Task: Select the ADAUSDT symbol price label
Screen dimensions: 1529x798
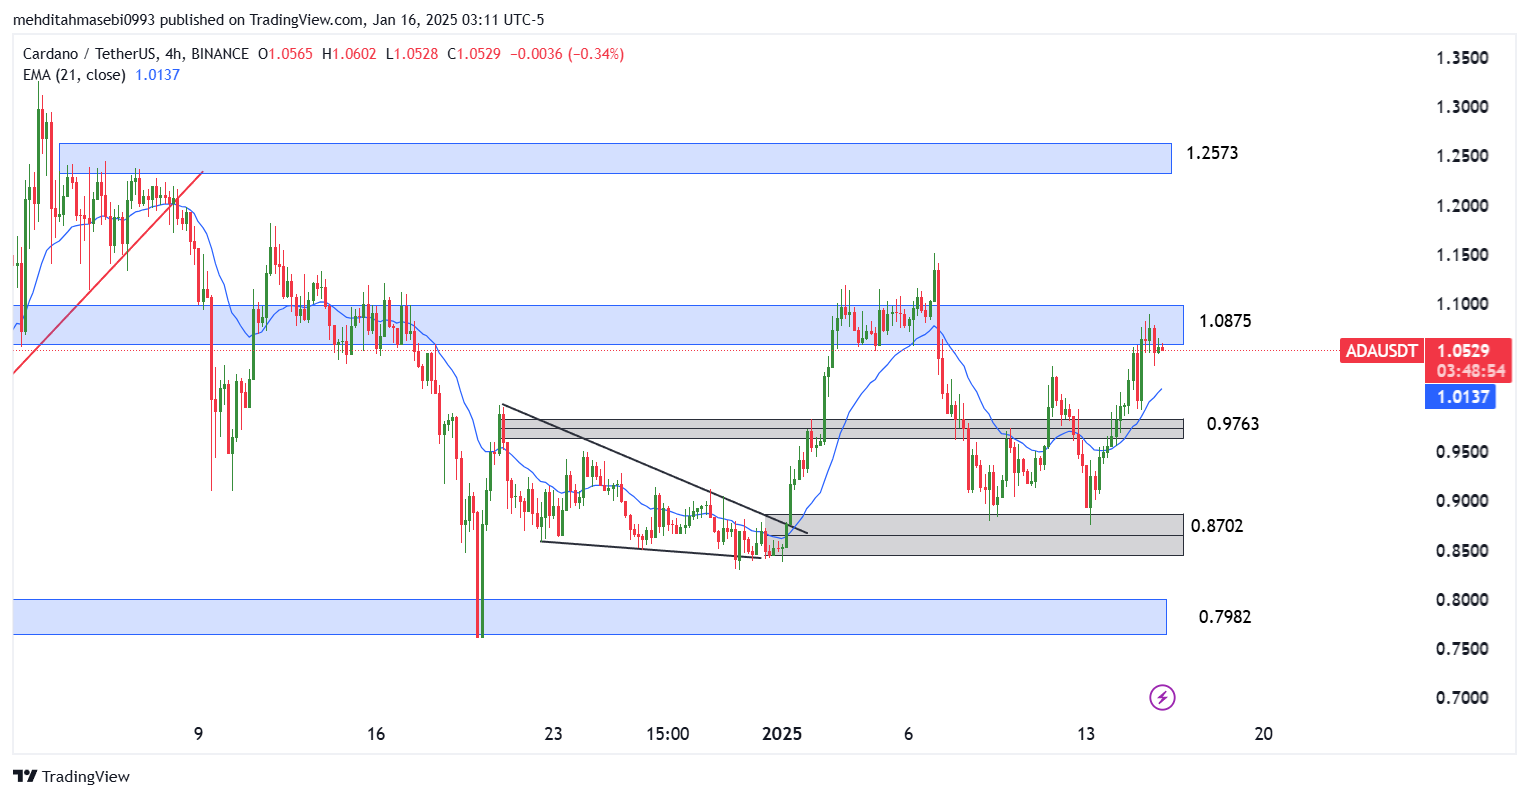Action: pyautogui.click(x=1381, y=351)
